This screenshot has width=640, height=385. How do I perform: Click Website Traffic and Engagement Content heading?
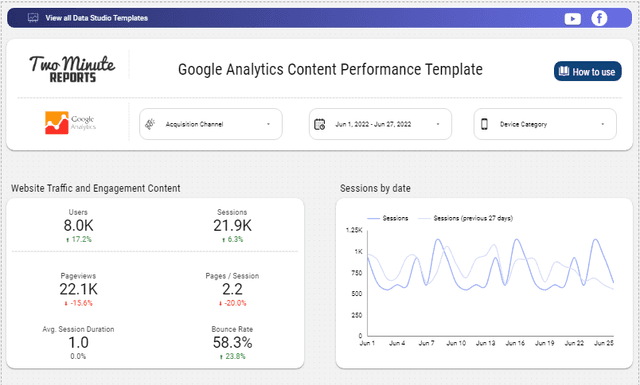point(96,188)
